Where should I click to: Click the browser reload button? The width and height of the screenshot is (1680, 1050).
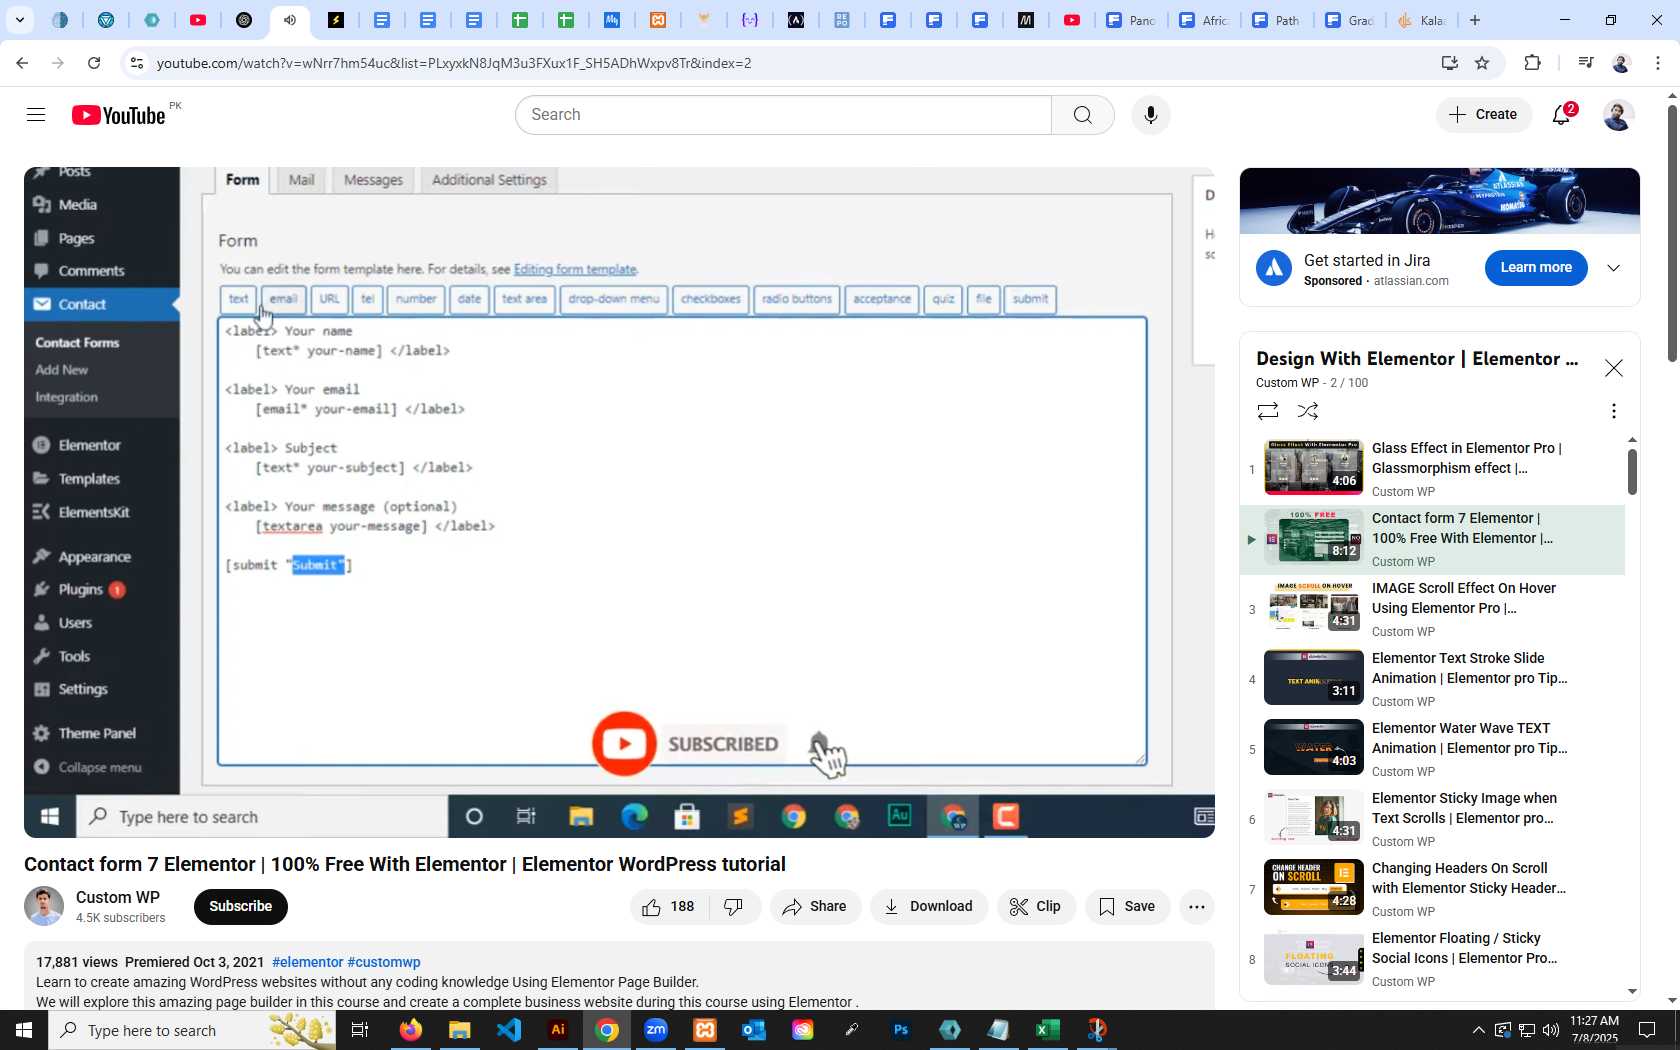tap(94, 63)
